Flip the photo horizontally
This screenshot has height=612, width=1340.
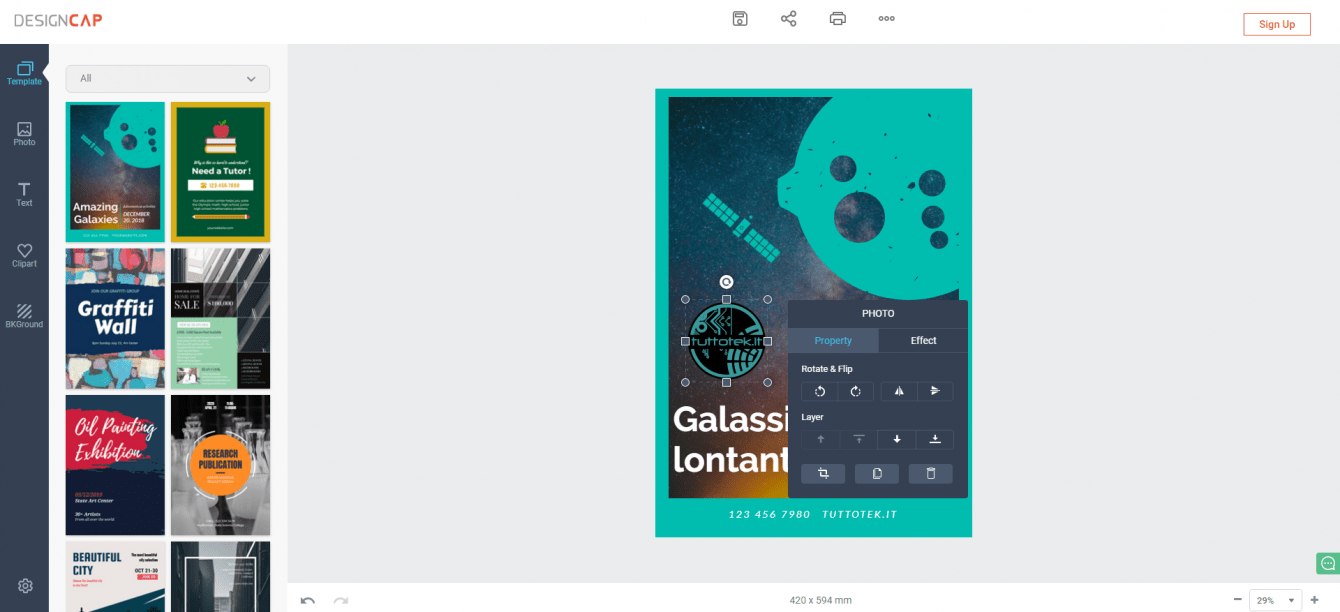(898, 391)
